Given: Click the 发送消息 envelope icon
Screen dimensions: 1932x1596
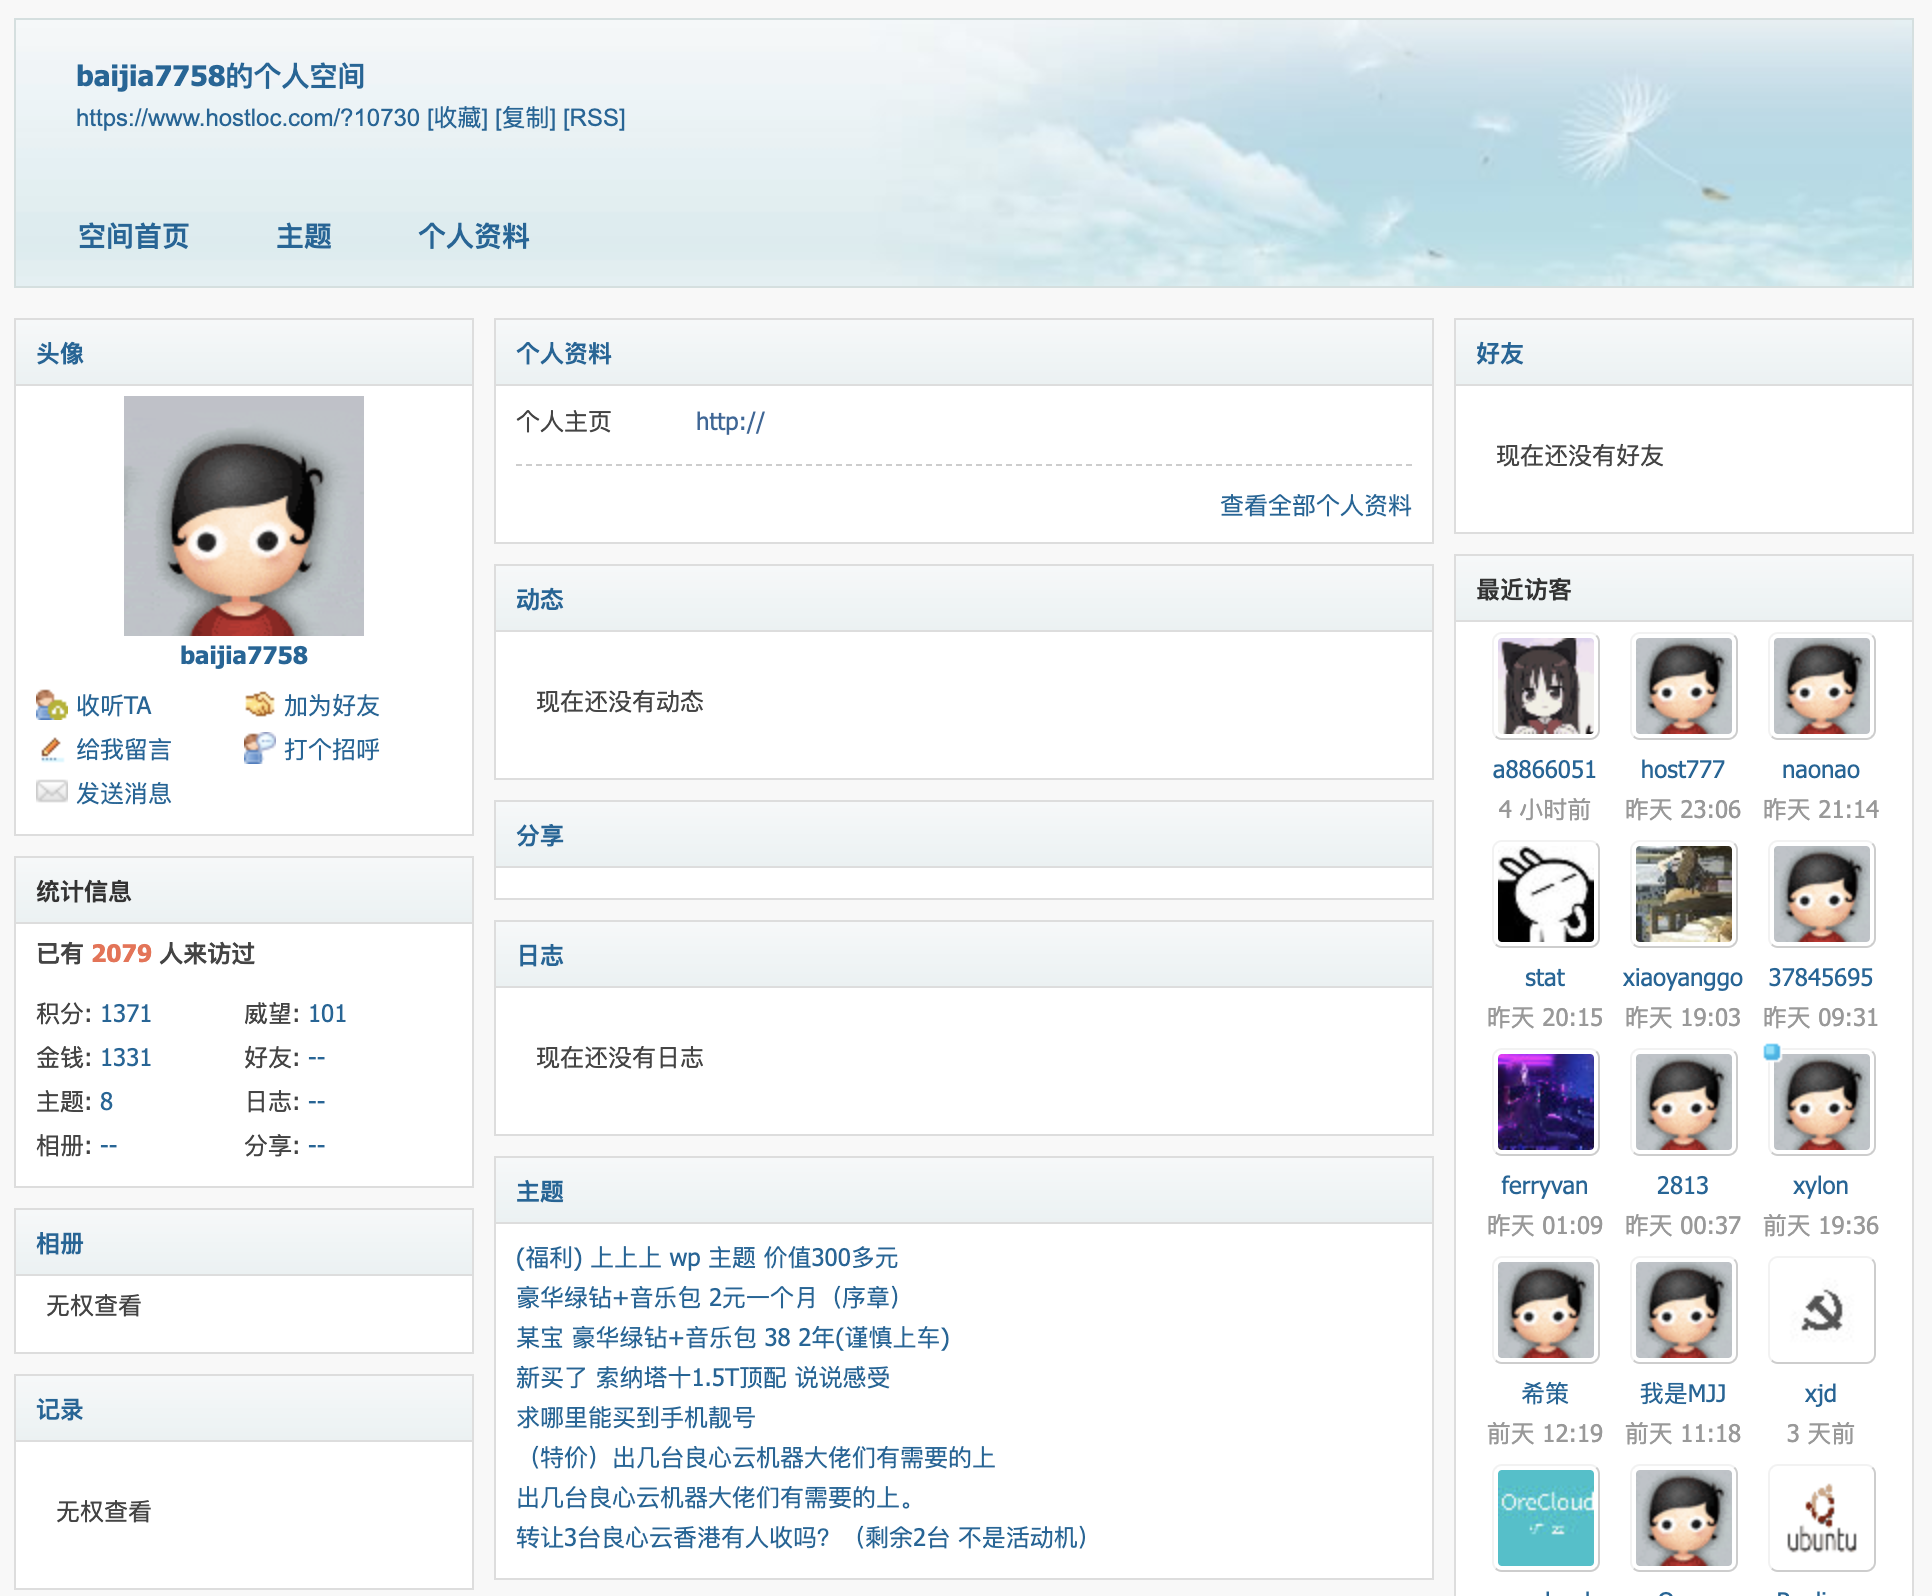Looking at the screenshot, I should point(51,792).
